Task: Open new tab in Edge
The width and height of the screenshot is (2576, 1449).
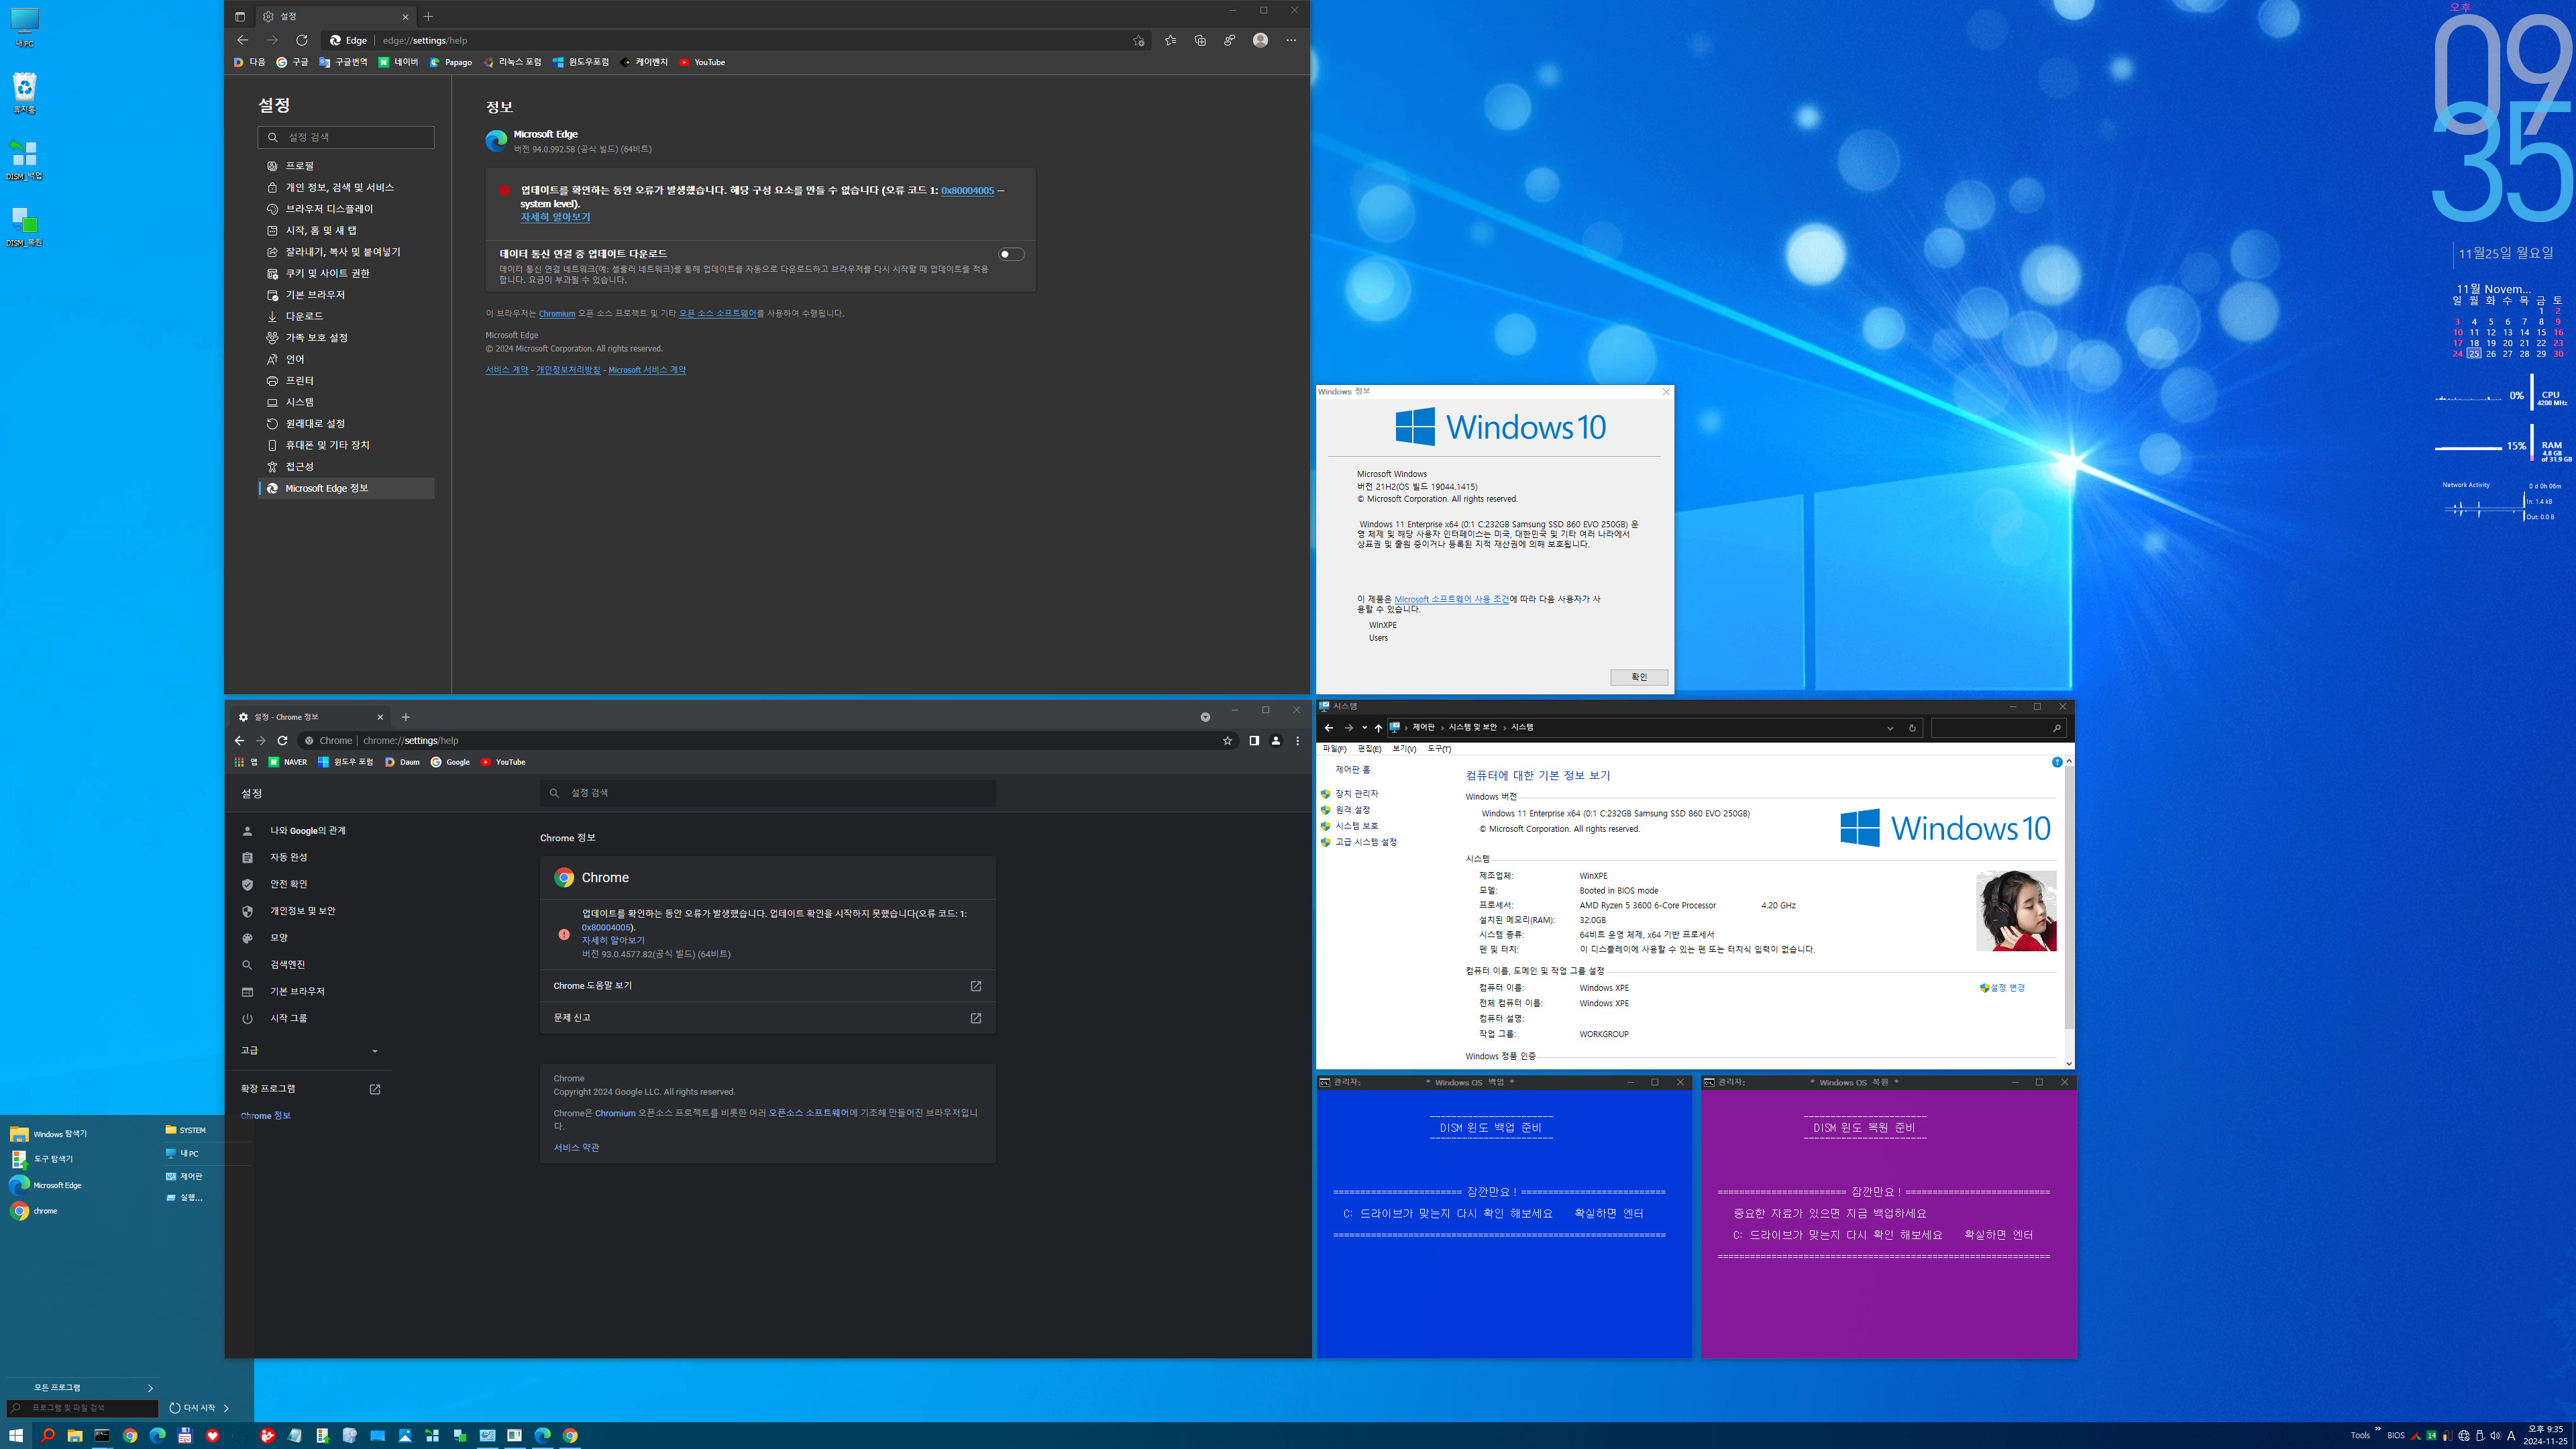Action: [428, 16]
